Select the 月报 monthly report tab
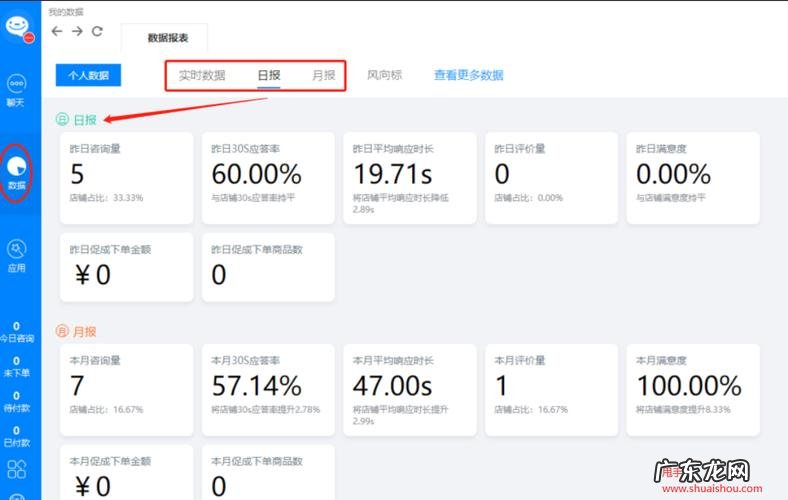 pos(323,75)
